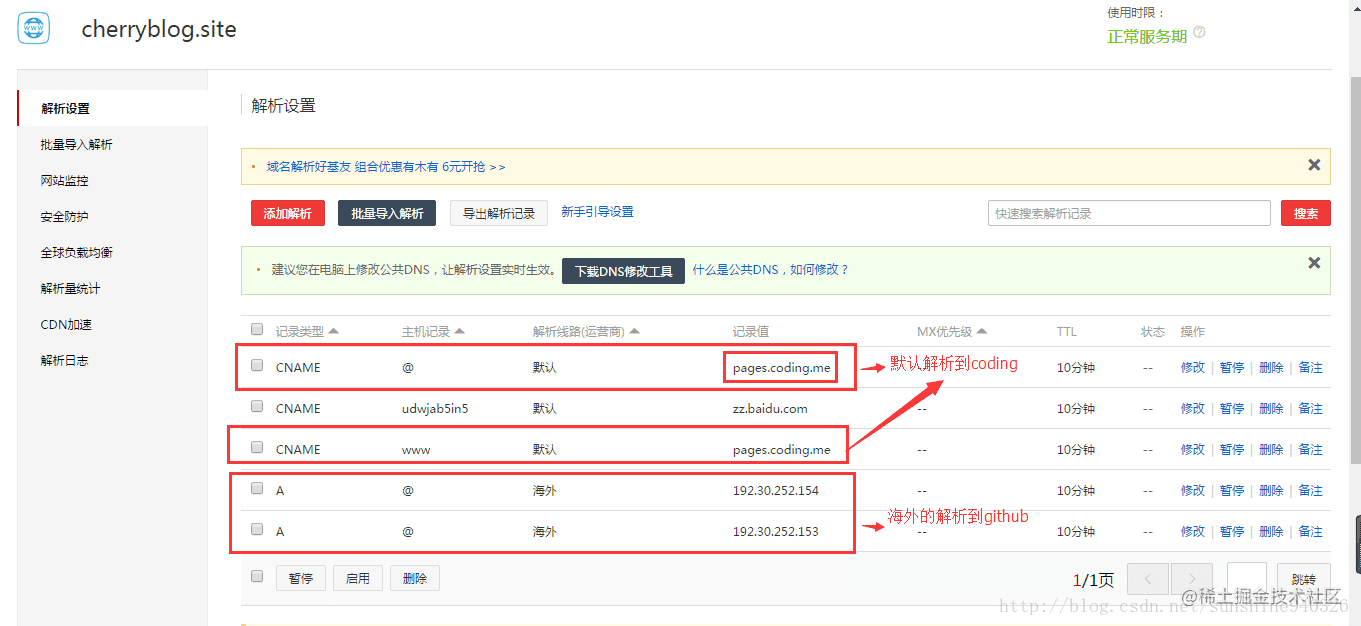Click the 快速搜索解析记录 search field
This screenshot has width=1361, height=626.
coord(1129,213)
